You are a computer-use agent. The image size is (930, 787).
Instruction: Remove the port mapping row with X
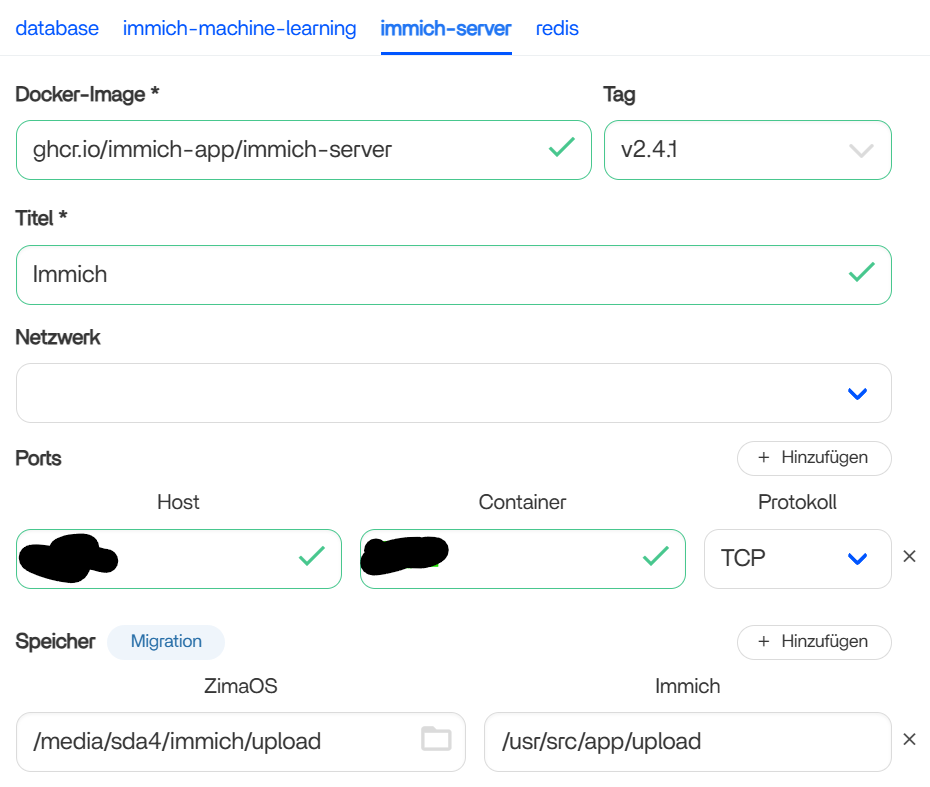[x=909, y=557]
